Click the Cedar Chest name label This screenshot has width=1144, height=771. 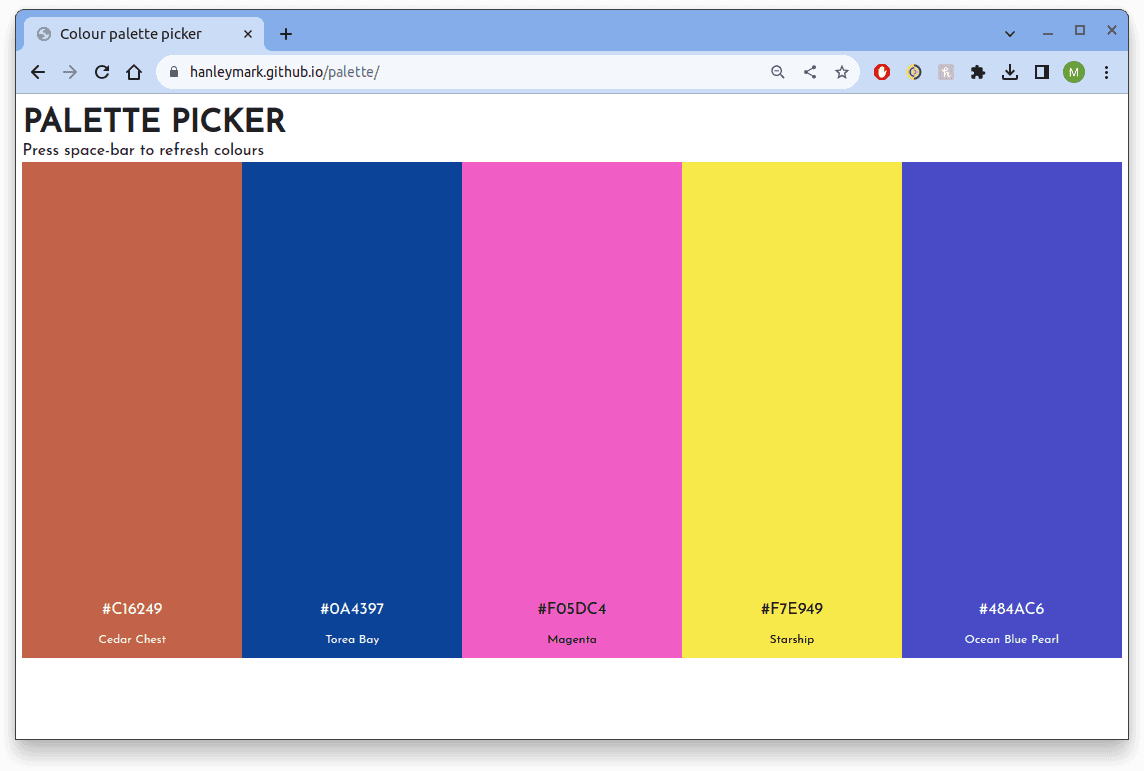click(132, 639)
